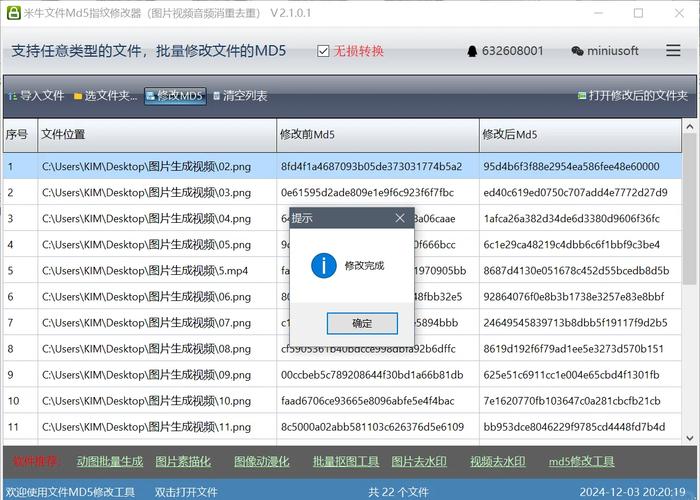Toggle the 无损转换 checkbox
Image resolution: width=700 pixels, height=500 pixels.
(x=323, y=51)
